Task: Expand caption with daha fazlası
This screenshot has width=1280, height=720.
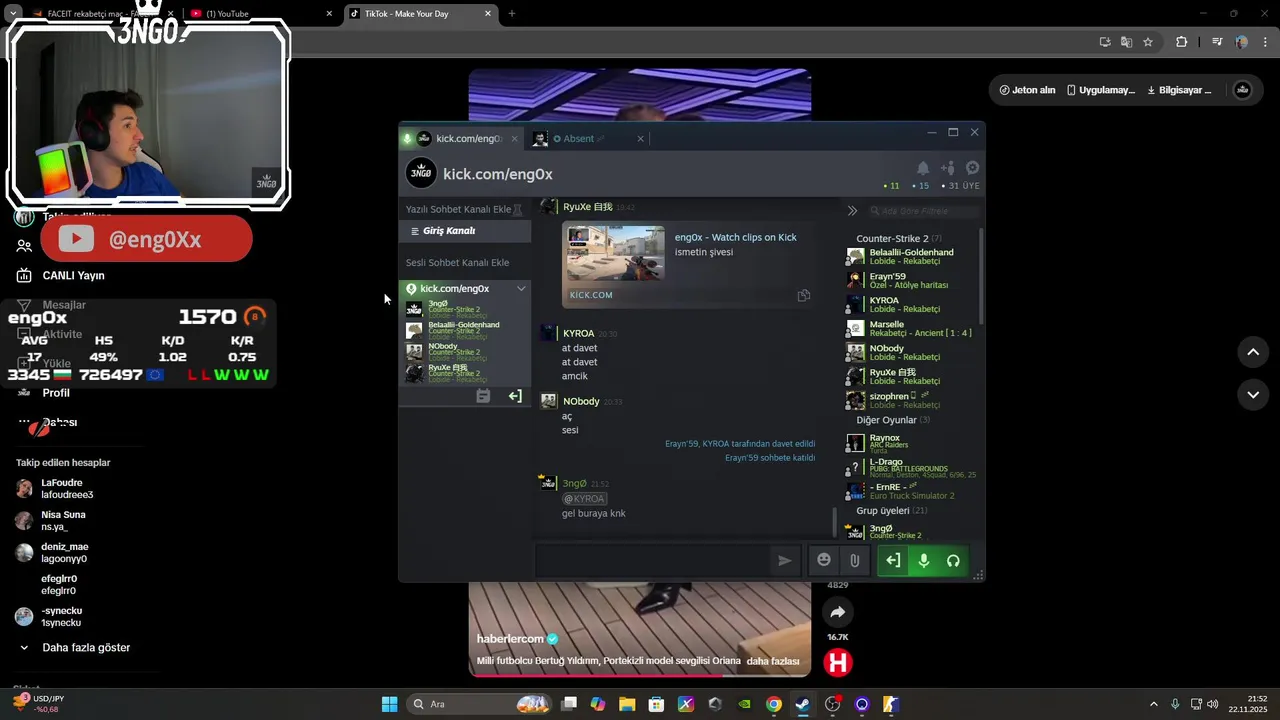Action: coord(773,661)
